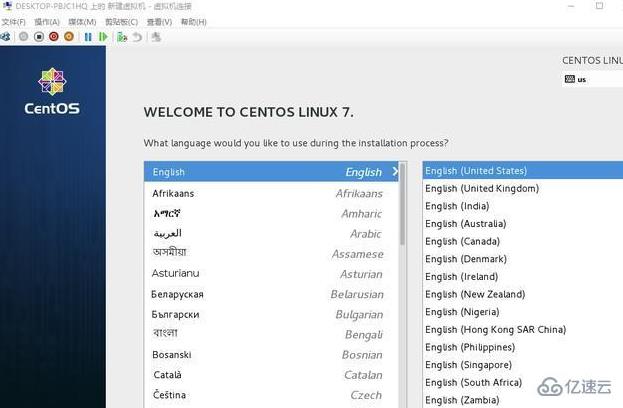The width and height of the screenshot is (623, 408).
Task: Maximize the VM connection window
Action: point(600,6)
